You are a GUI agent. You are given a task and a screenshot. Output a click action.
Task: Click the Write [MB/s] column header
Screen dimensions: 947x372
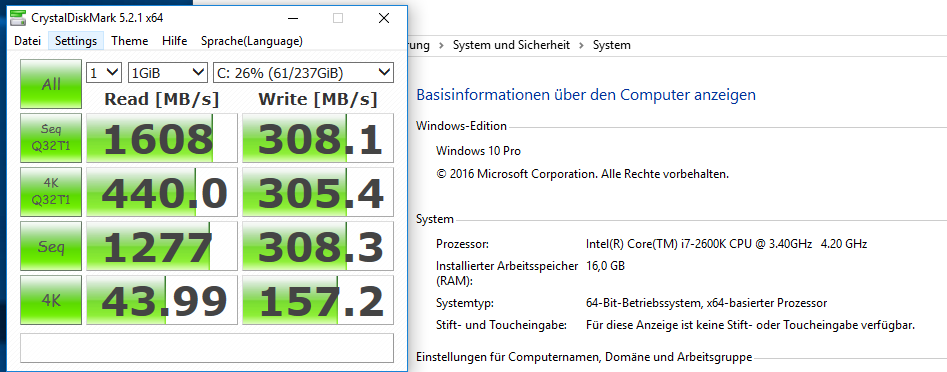pos(318,99)
